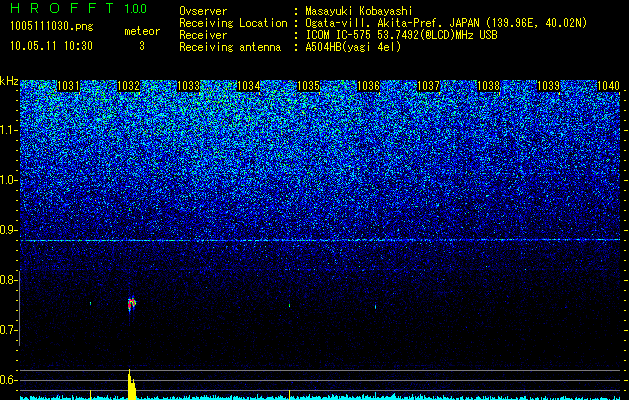Click the 1038 time marker
The width and height of the screenshot is (629, 400).
(x=489, y=86)
